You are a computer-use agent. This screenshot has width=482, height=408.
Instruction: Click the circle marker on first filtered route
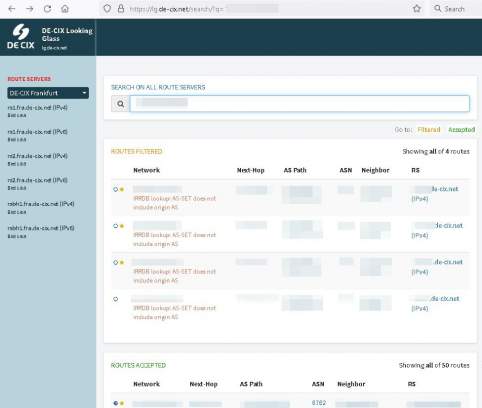115,189
